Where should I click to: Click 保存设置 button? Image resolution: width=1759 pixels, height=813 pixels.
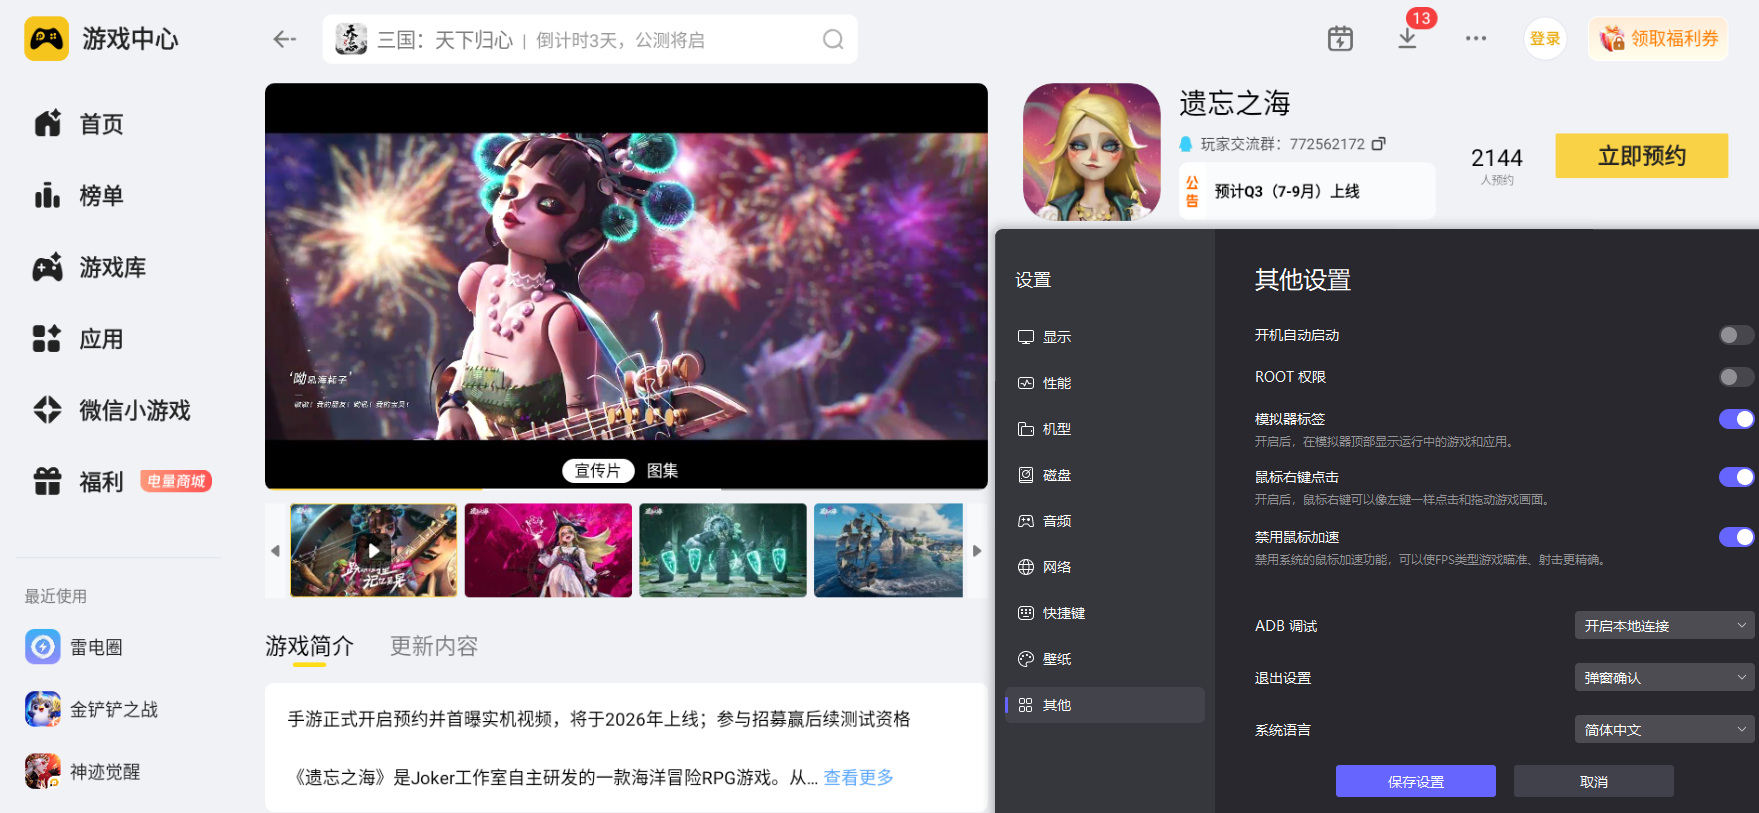pos(1415,781)
